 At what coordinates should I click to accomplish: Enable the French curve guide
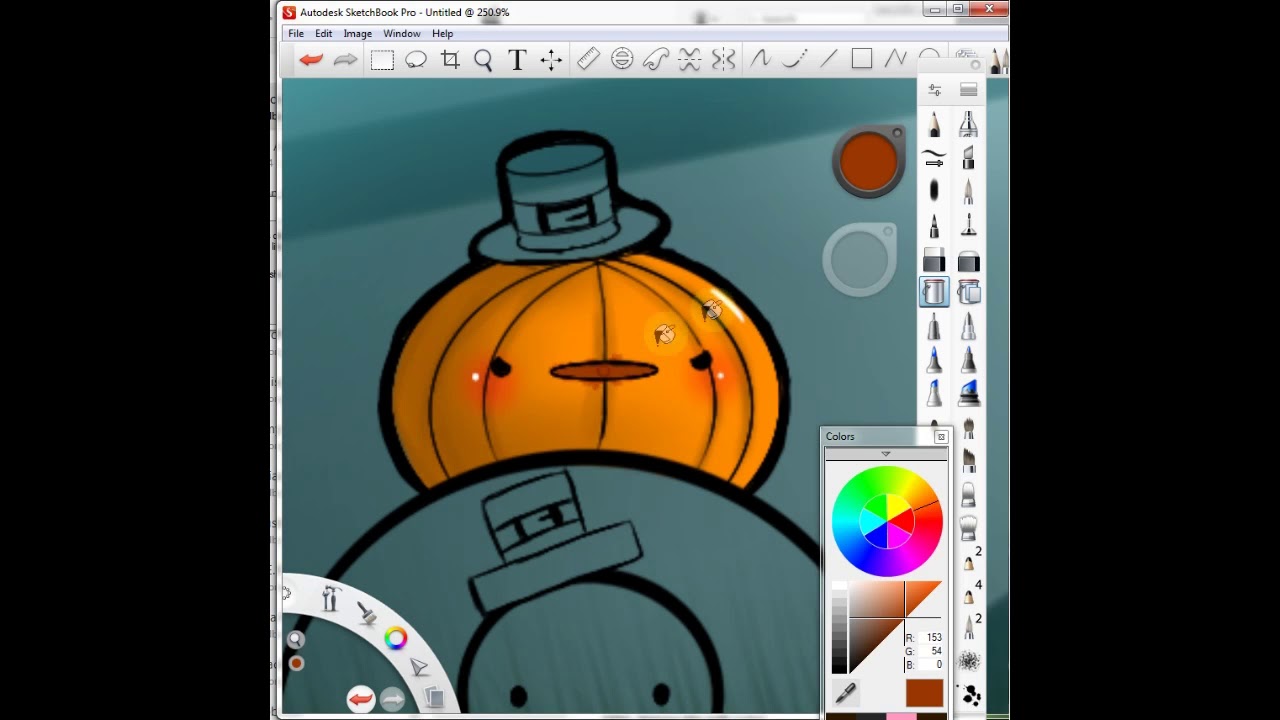656,59
